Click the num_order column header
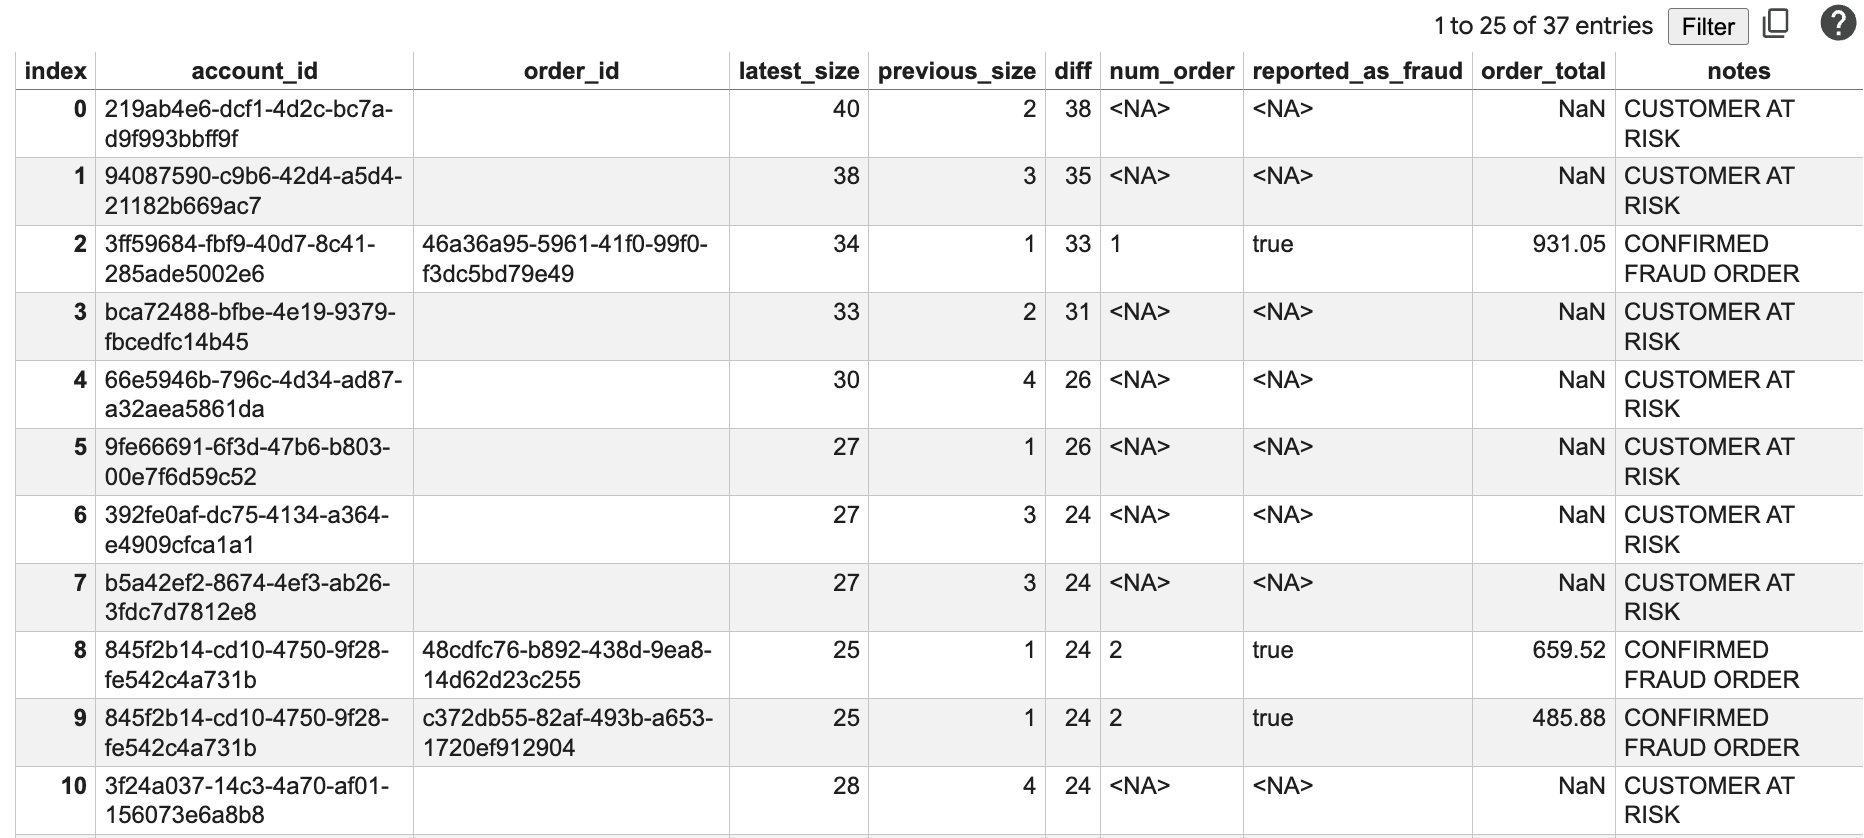This screenshot has width=1864, height=838. [1171, 71]
